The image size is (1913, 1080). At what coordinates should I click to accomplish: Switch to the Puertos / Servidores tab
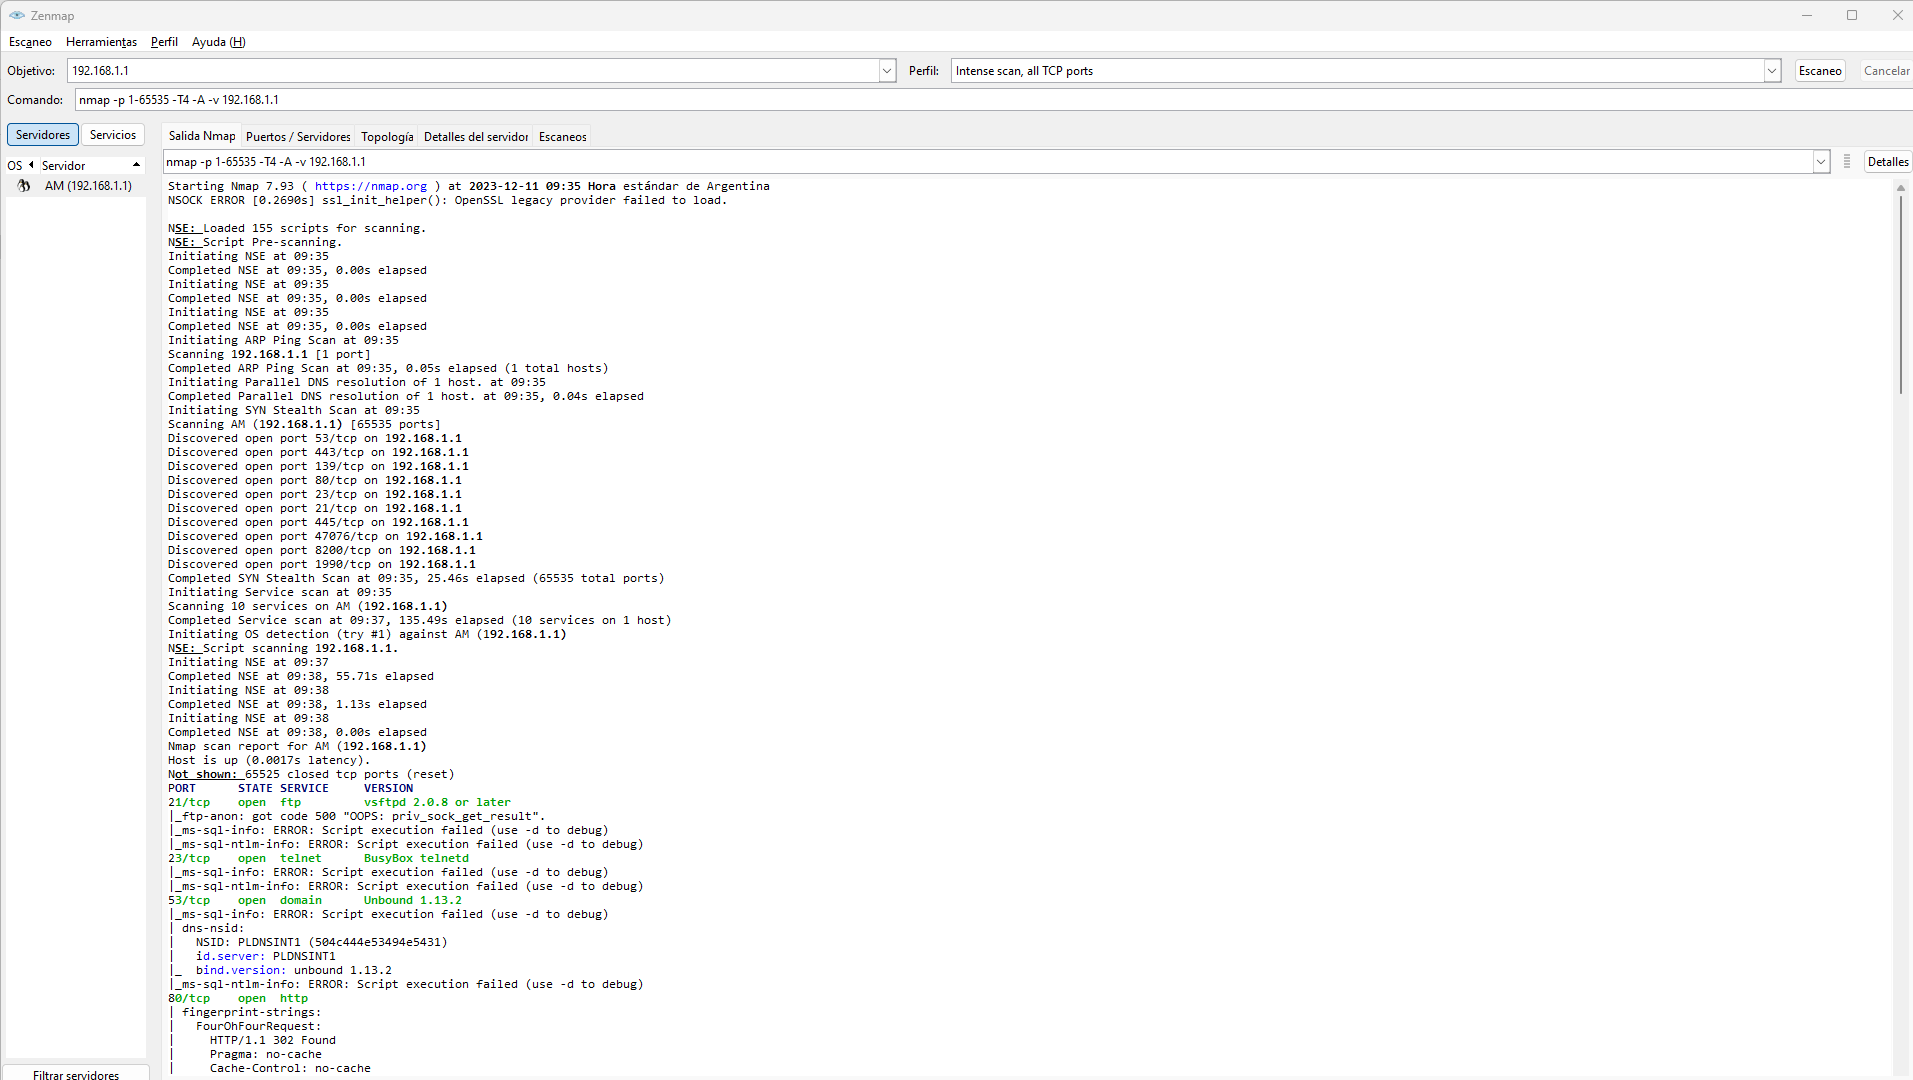pyautogui.click(x=298, y=137)
